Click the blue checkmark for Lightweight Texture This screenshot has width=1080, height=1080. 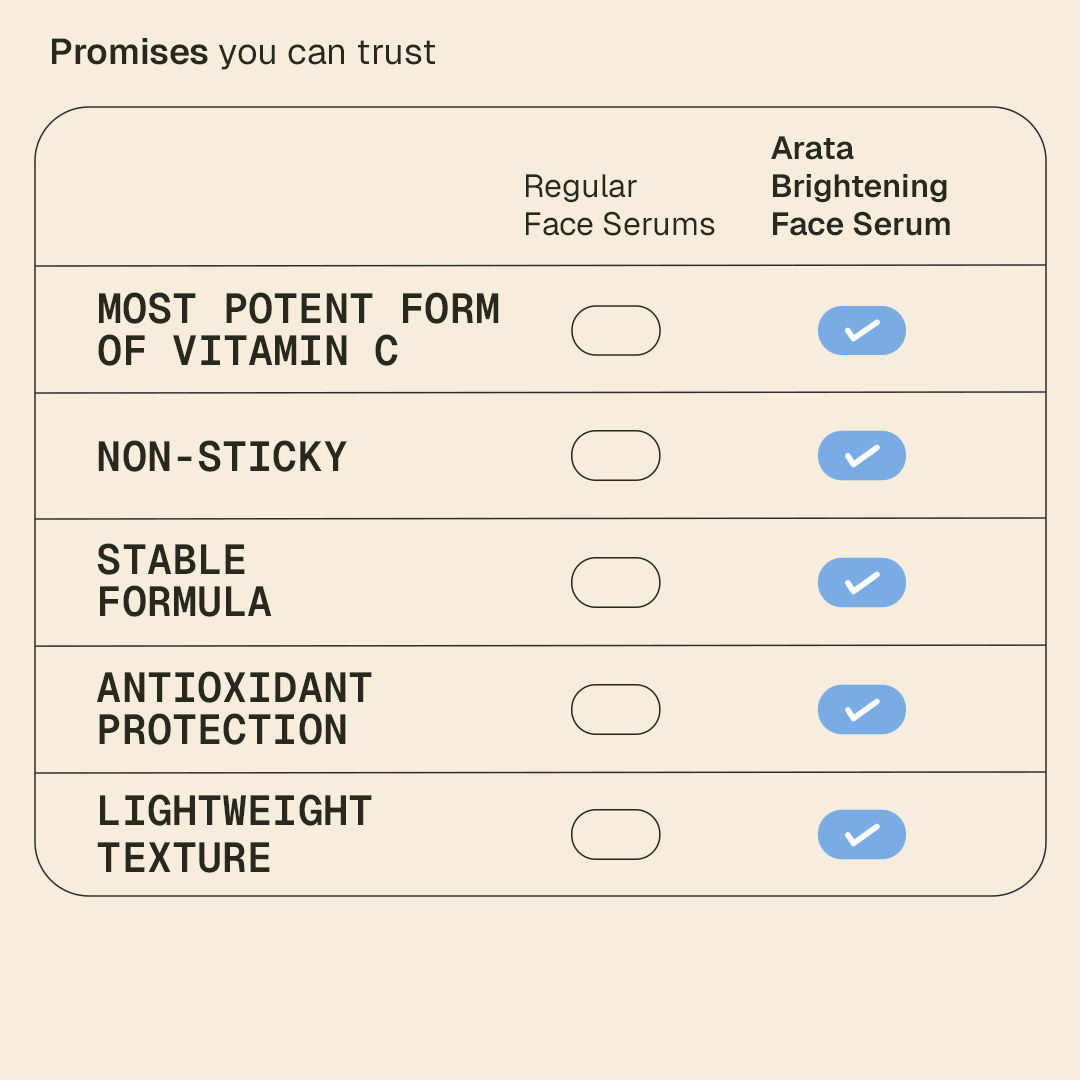[x=861, y=835]
